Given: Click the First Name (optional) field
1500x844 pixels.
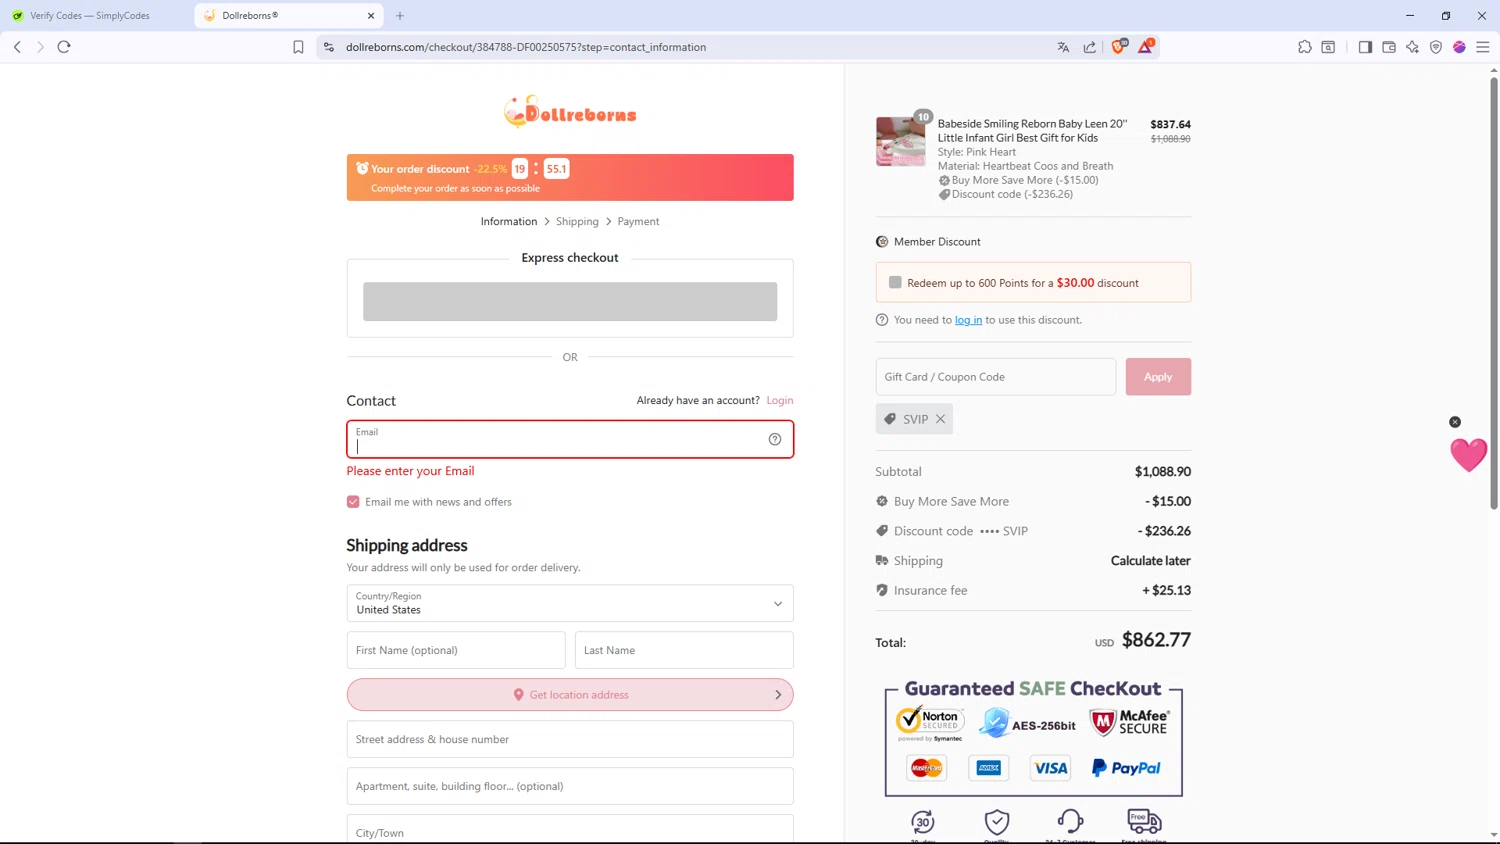Looking at the screenshot, I should [456, 650].
